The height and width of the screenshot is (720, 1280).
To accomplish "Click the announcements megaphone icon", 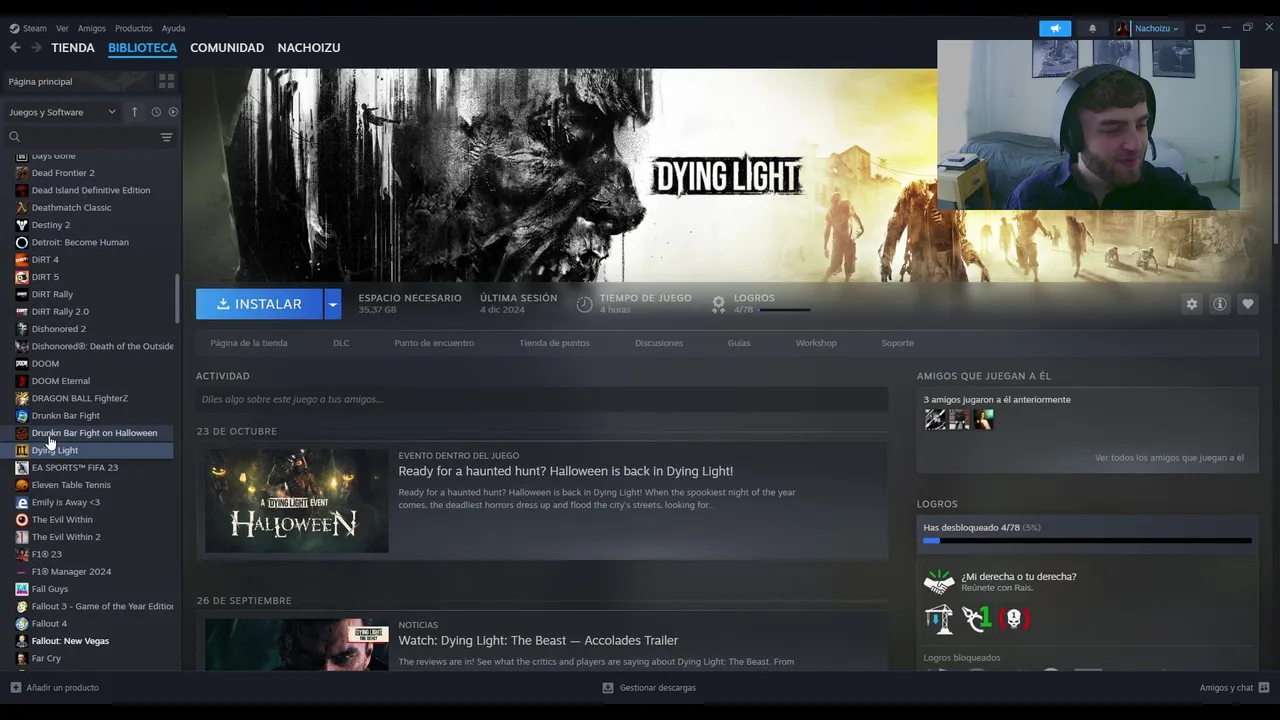I will (x=1055, y=28).
